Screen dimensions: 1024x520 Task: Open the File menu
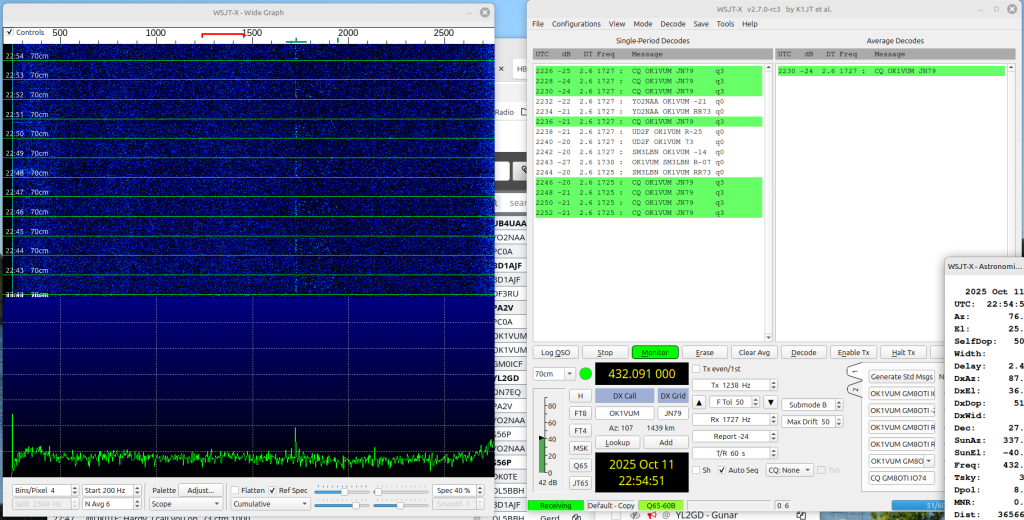(537, 24)
